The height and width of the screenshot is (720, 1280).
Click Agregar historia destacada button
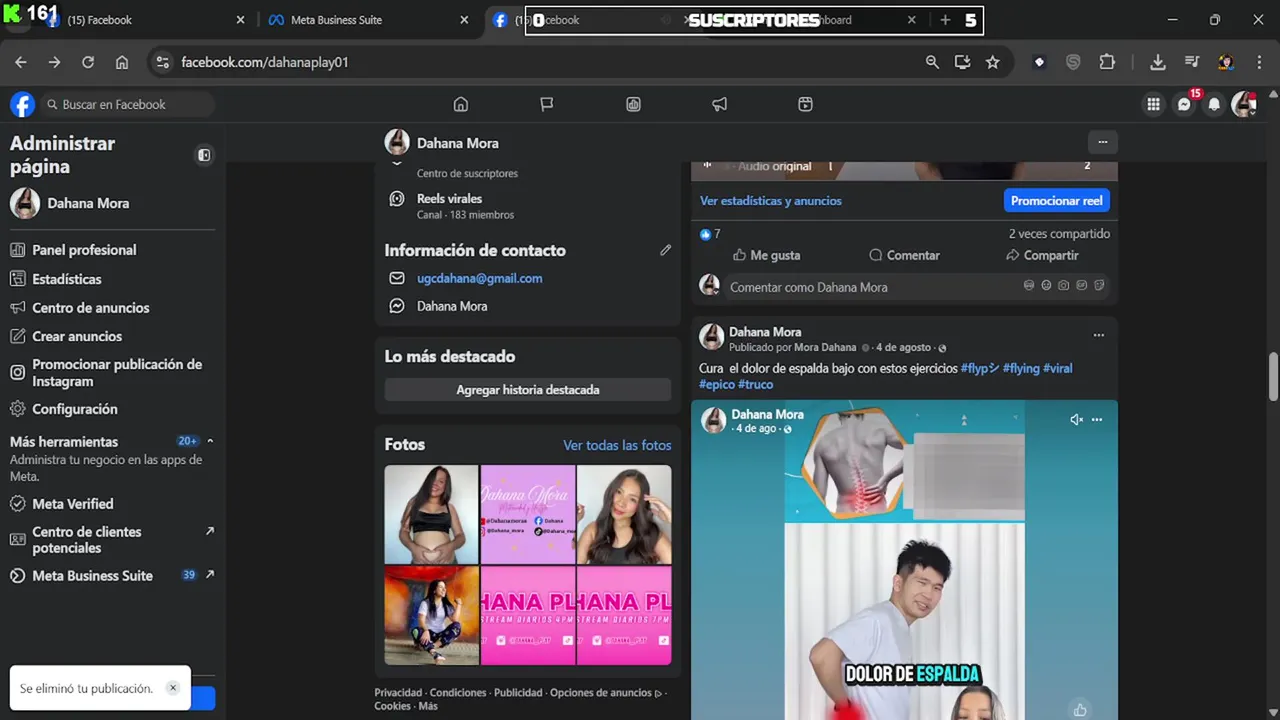pos(528,390)
